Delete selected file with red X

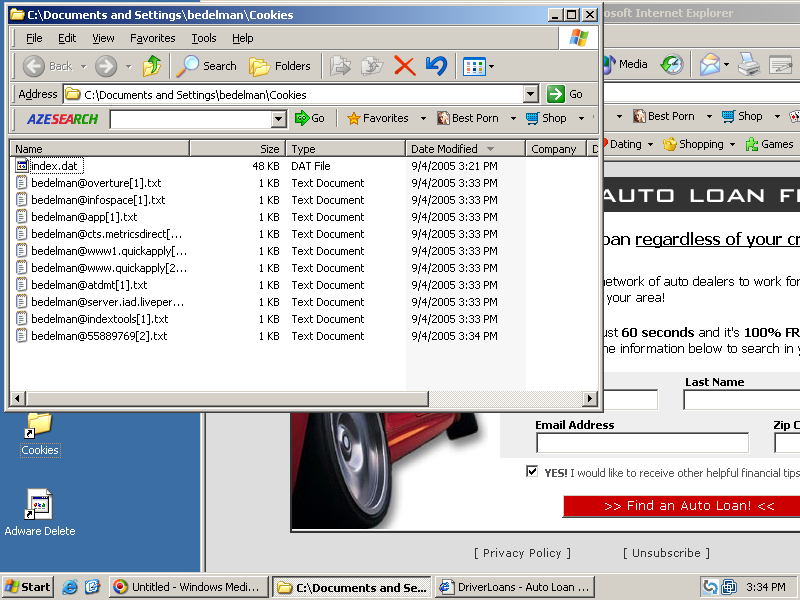click(405, 66)
